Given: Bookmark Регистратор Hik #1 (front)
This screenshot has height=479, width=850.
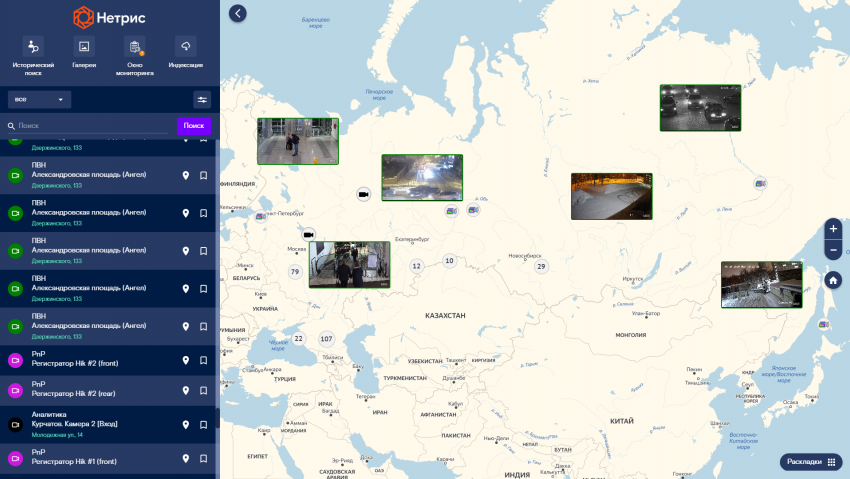Looking at the screenshot, I should coord(203,459).
